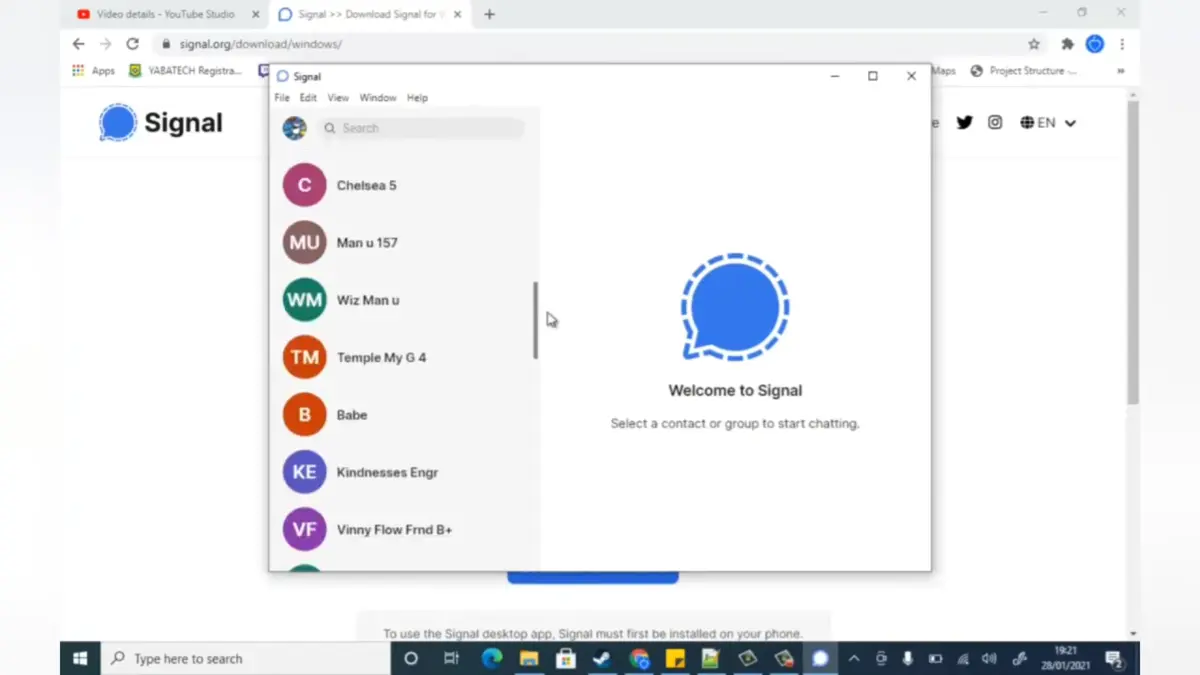The width and height of the screenshot is (1200, 675).
Task: Click the KE contact avatar
Action: pos(304,472)
